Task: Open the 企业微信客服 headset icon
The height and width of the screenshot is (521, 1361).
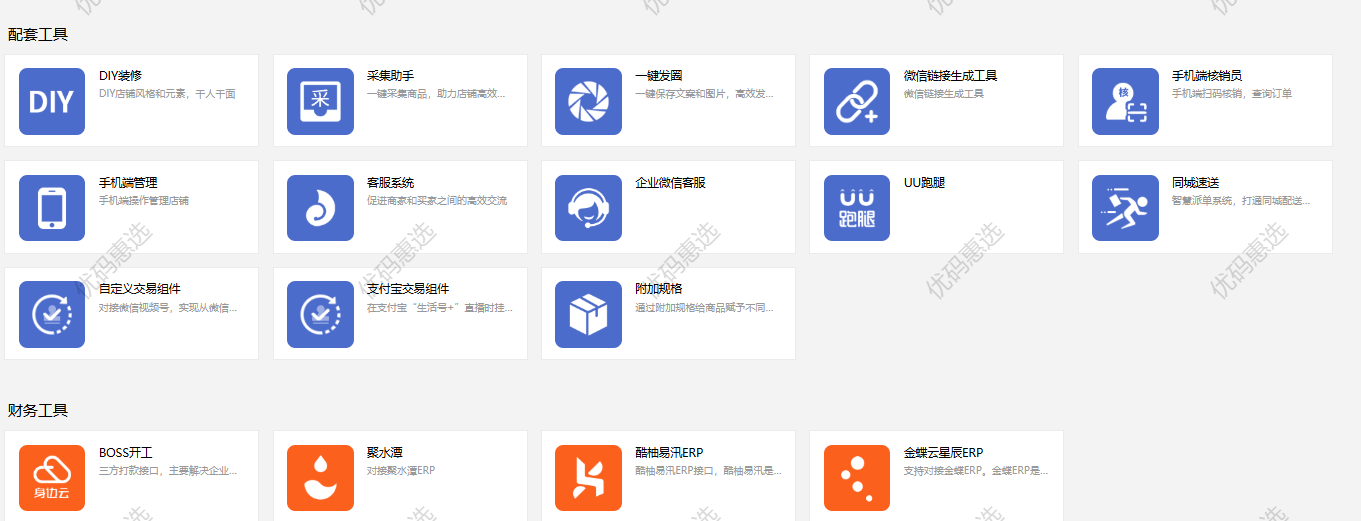Action: click(588, 208)
